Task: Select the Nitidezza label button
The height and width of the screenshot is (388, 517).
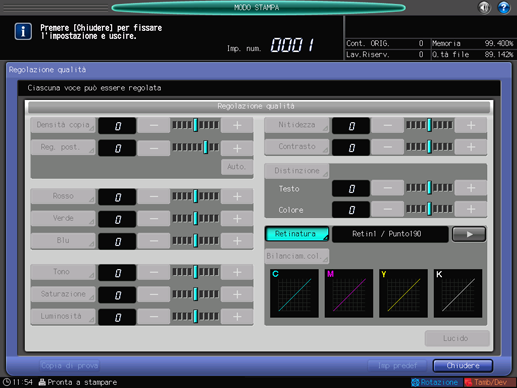Action: 297,125
